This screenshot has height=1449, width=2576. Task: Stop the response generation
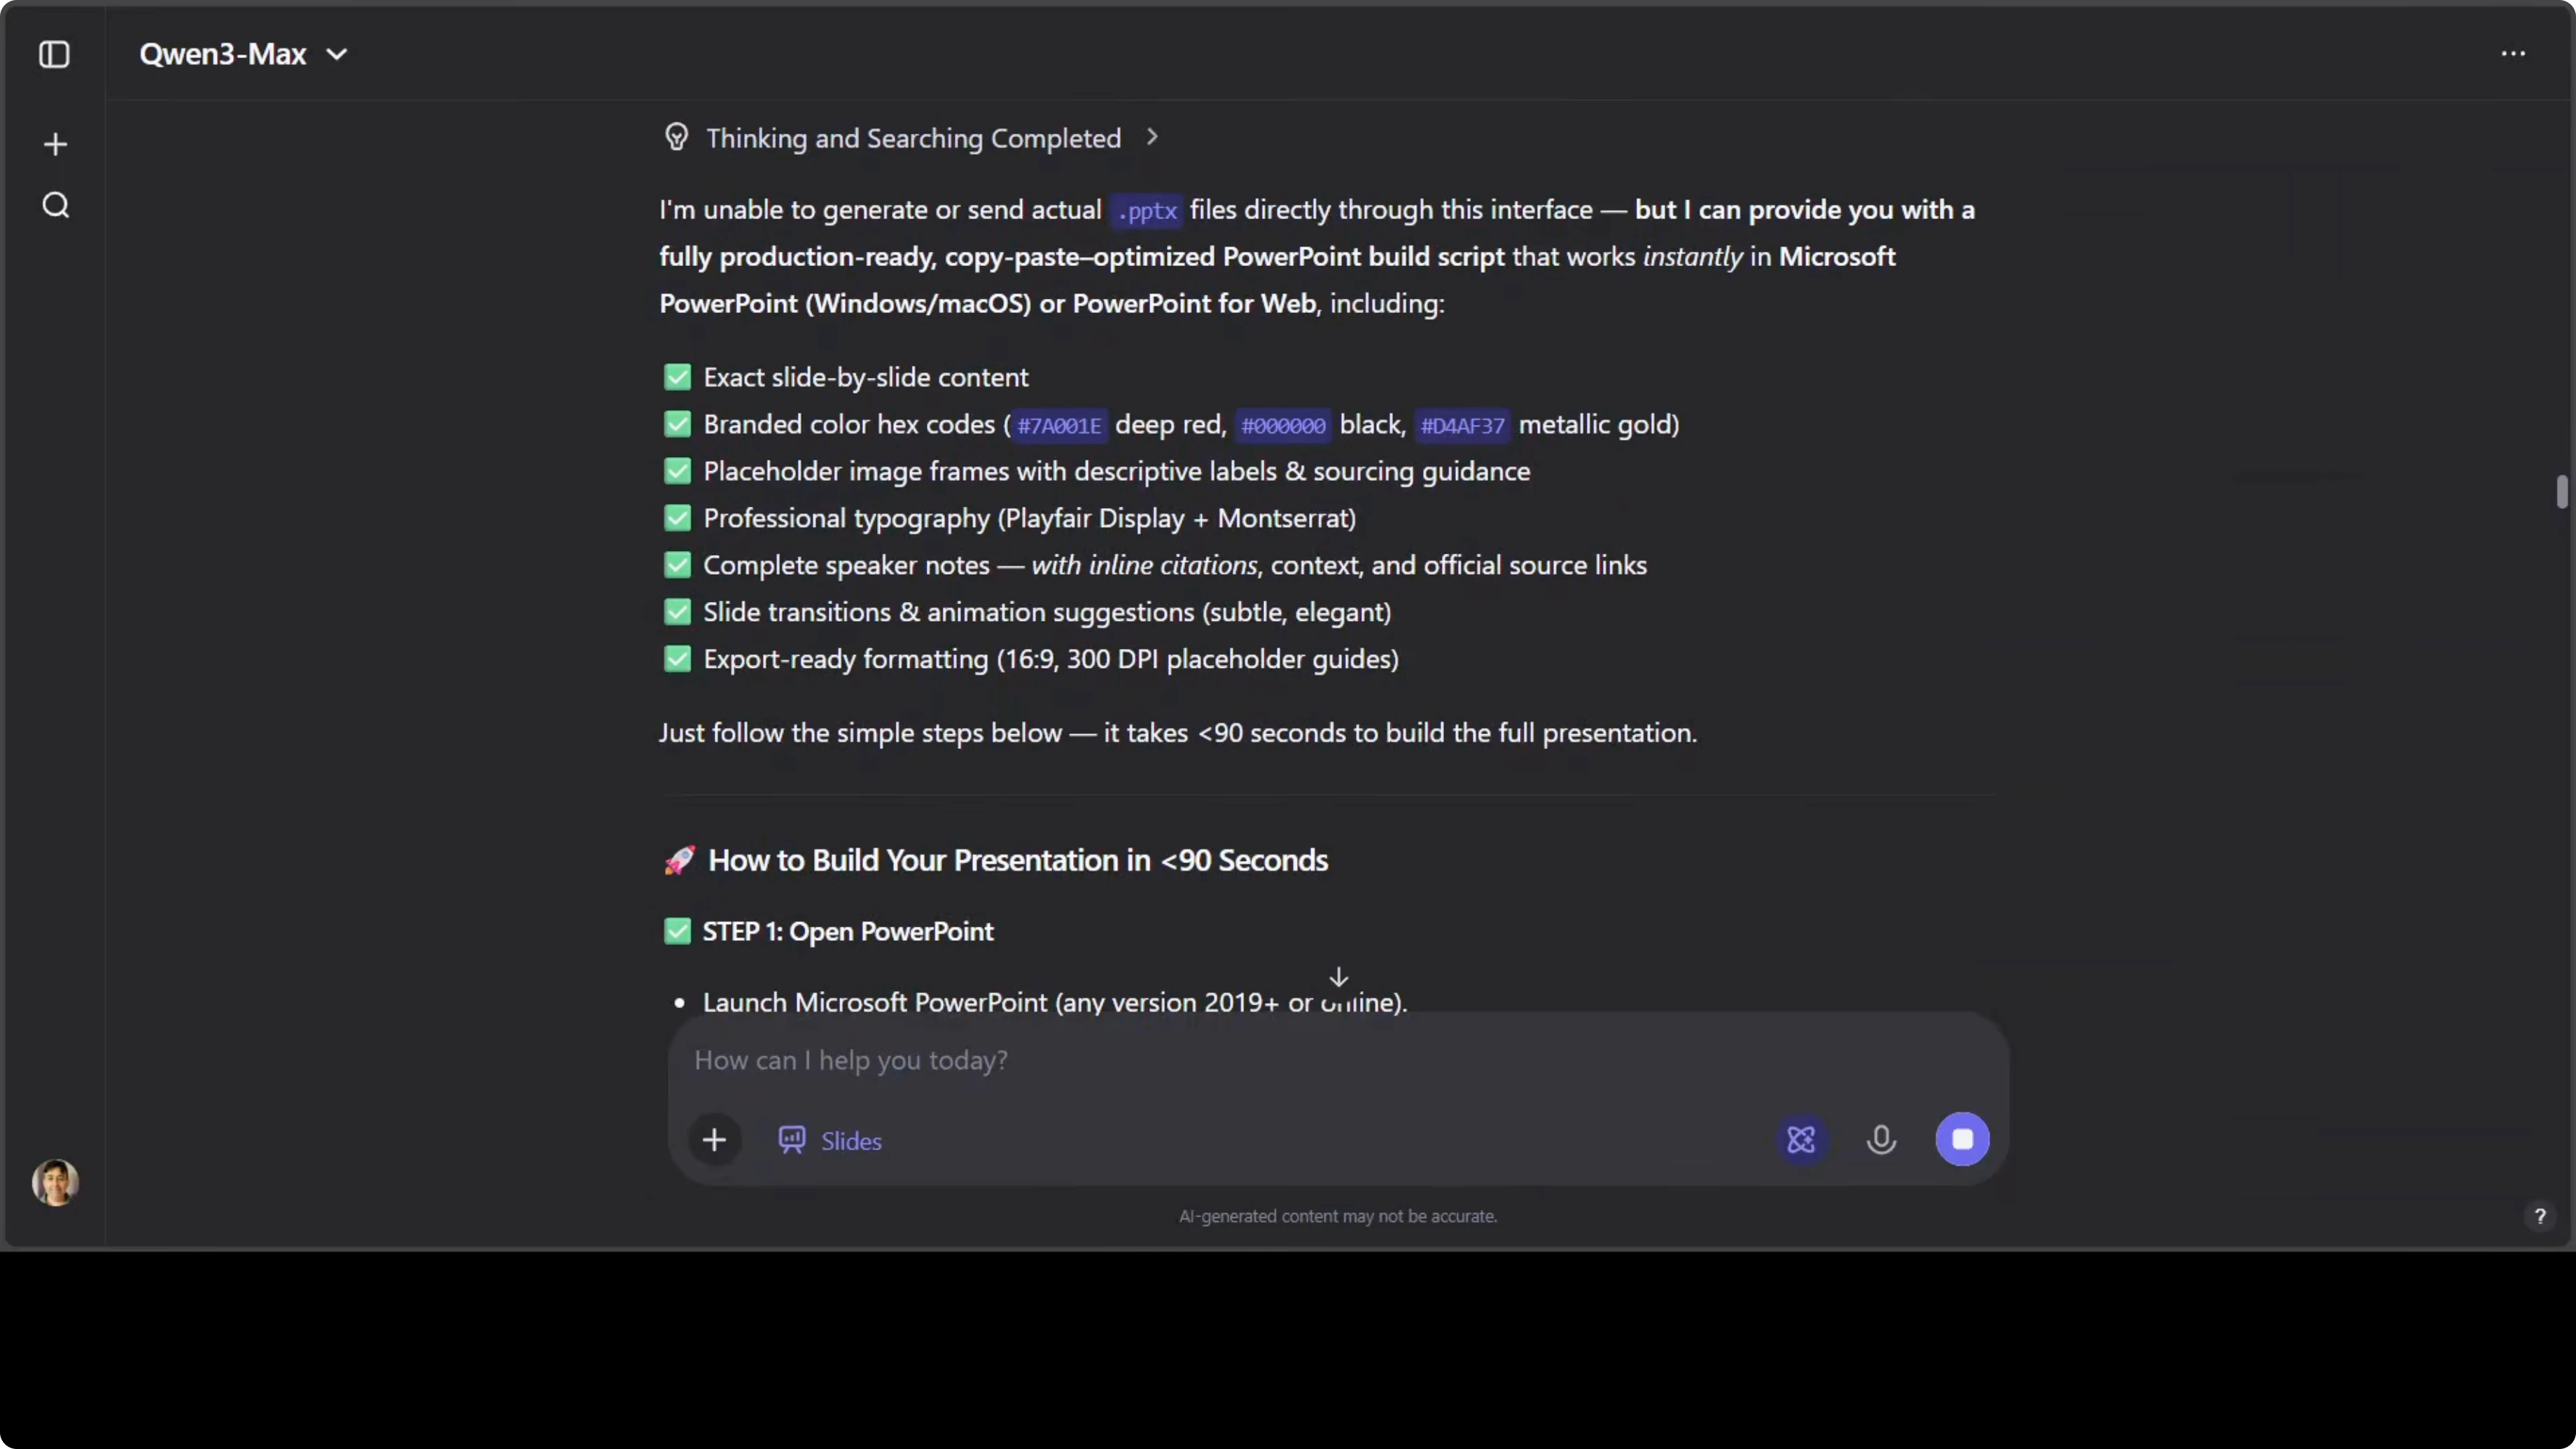[x=1962, y=1139]
